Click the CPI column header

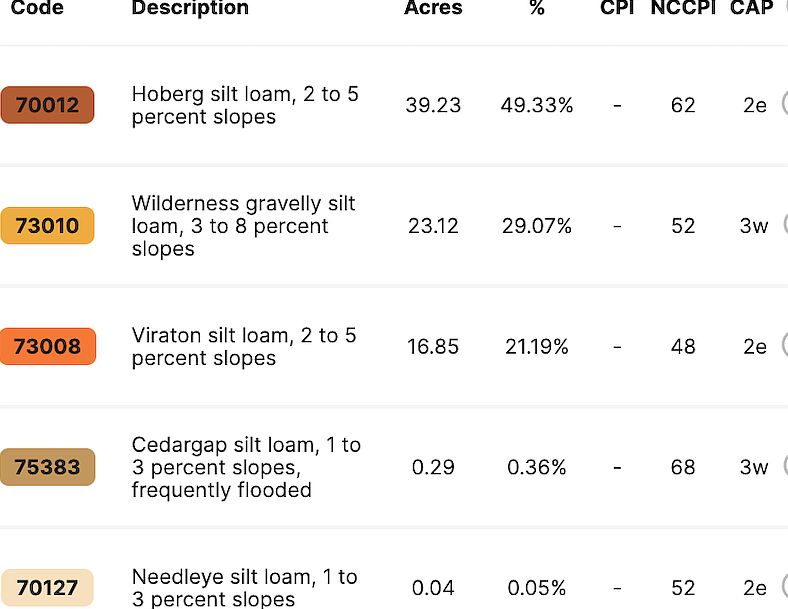pyautogui.click(x=617, y=8)
